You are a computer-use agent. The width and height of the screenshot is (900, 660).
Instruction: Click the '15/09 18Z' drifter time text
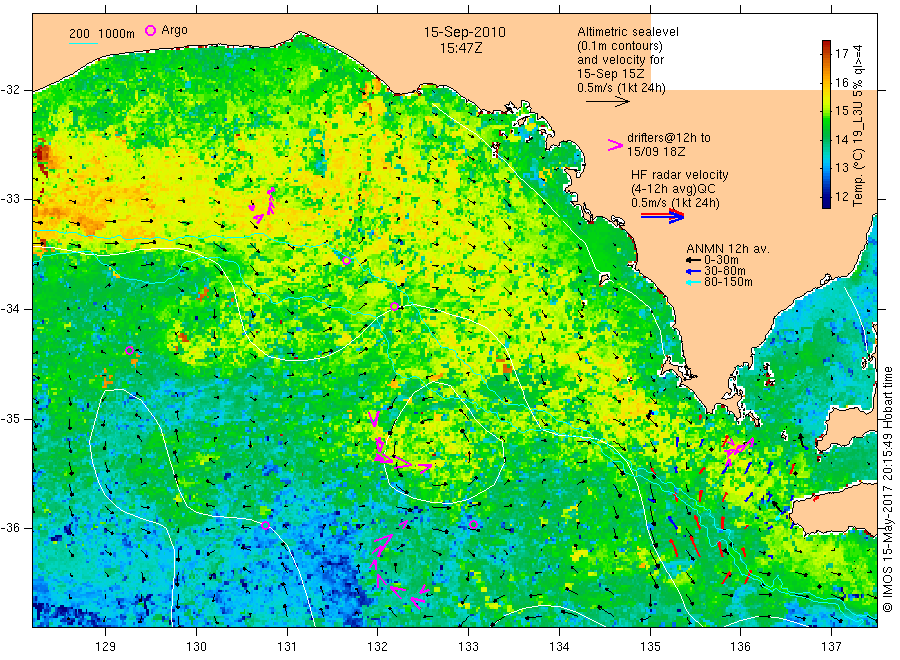[x=656, y=152]
